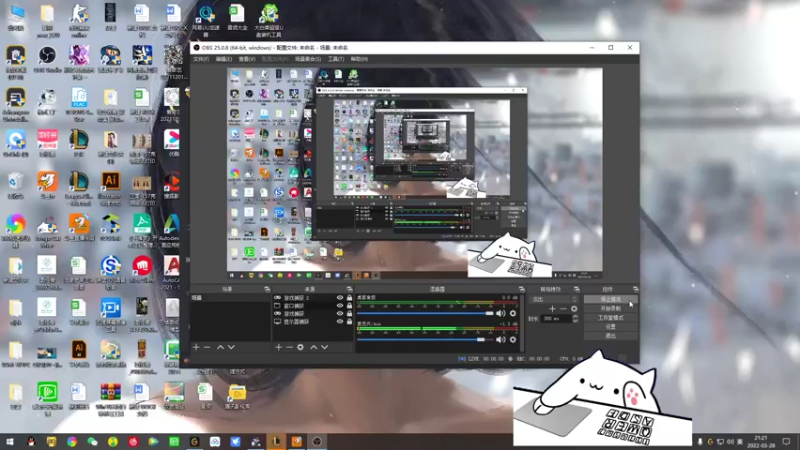The width and height of the screenshot is (800, 450).
Task: Open the 文件(F) menu
Action: (201, 59)
